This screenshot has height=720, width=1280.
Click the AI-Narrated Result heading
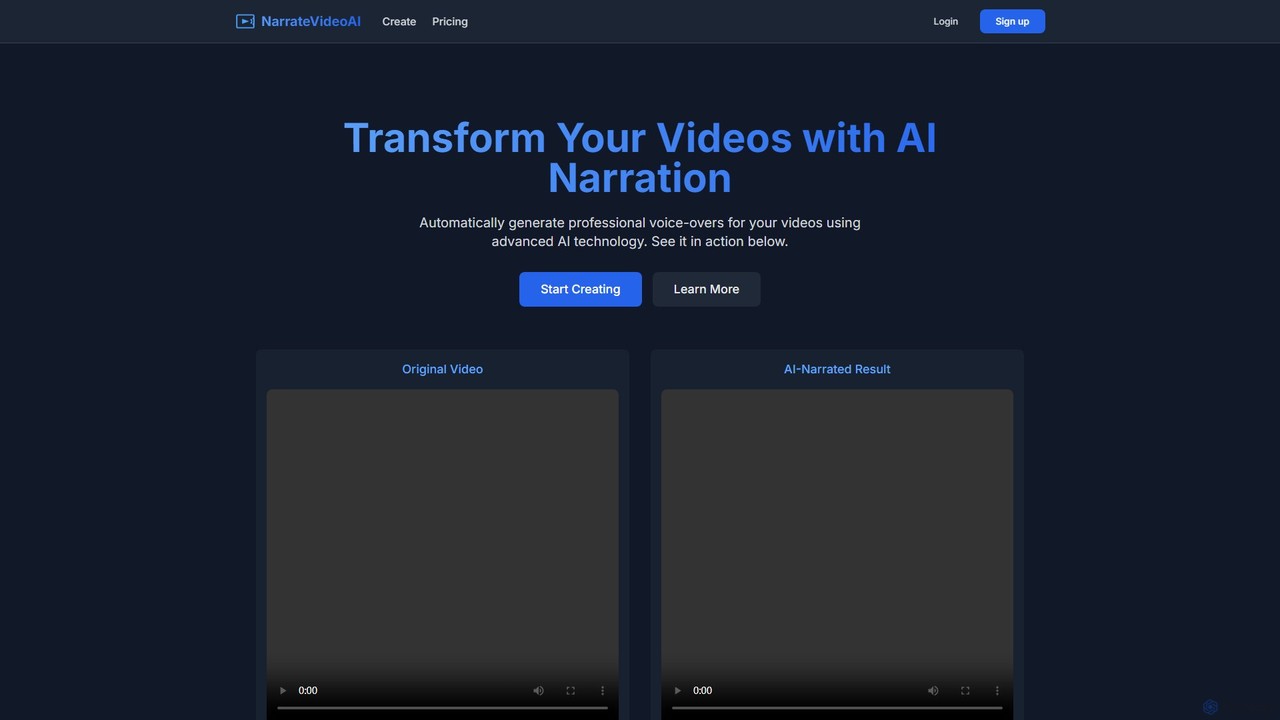pos(837,369)
